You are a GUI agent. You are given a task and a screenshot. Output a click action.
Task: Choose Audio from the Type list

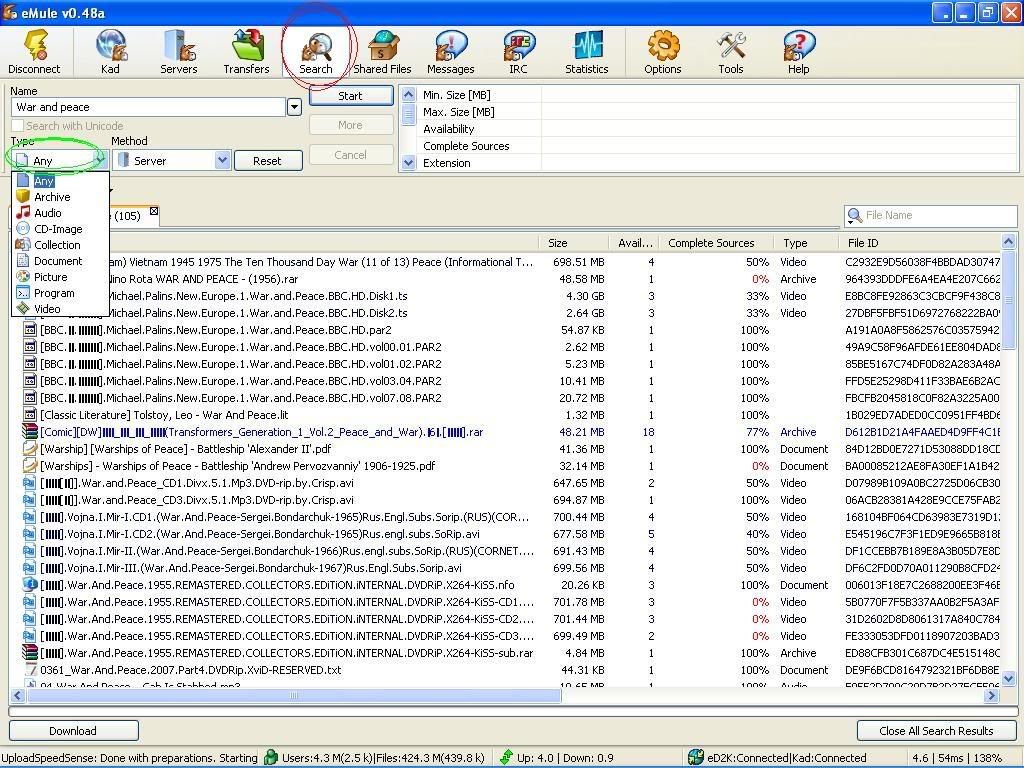tap(47, 213)
